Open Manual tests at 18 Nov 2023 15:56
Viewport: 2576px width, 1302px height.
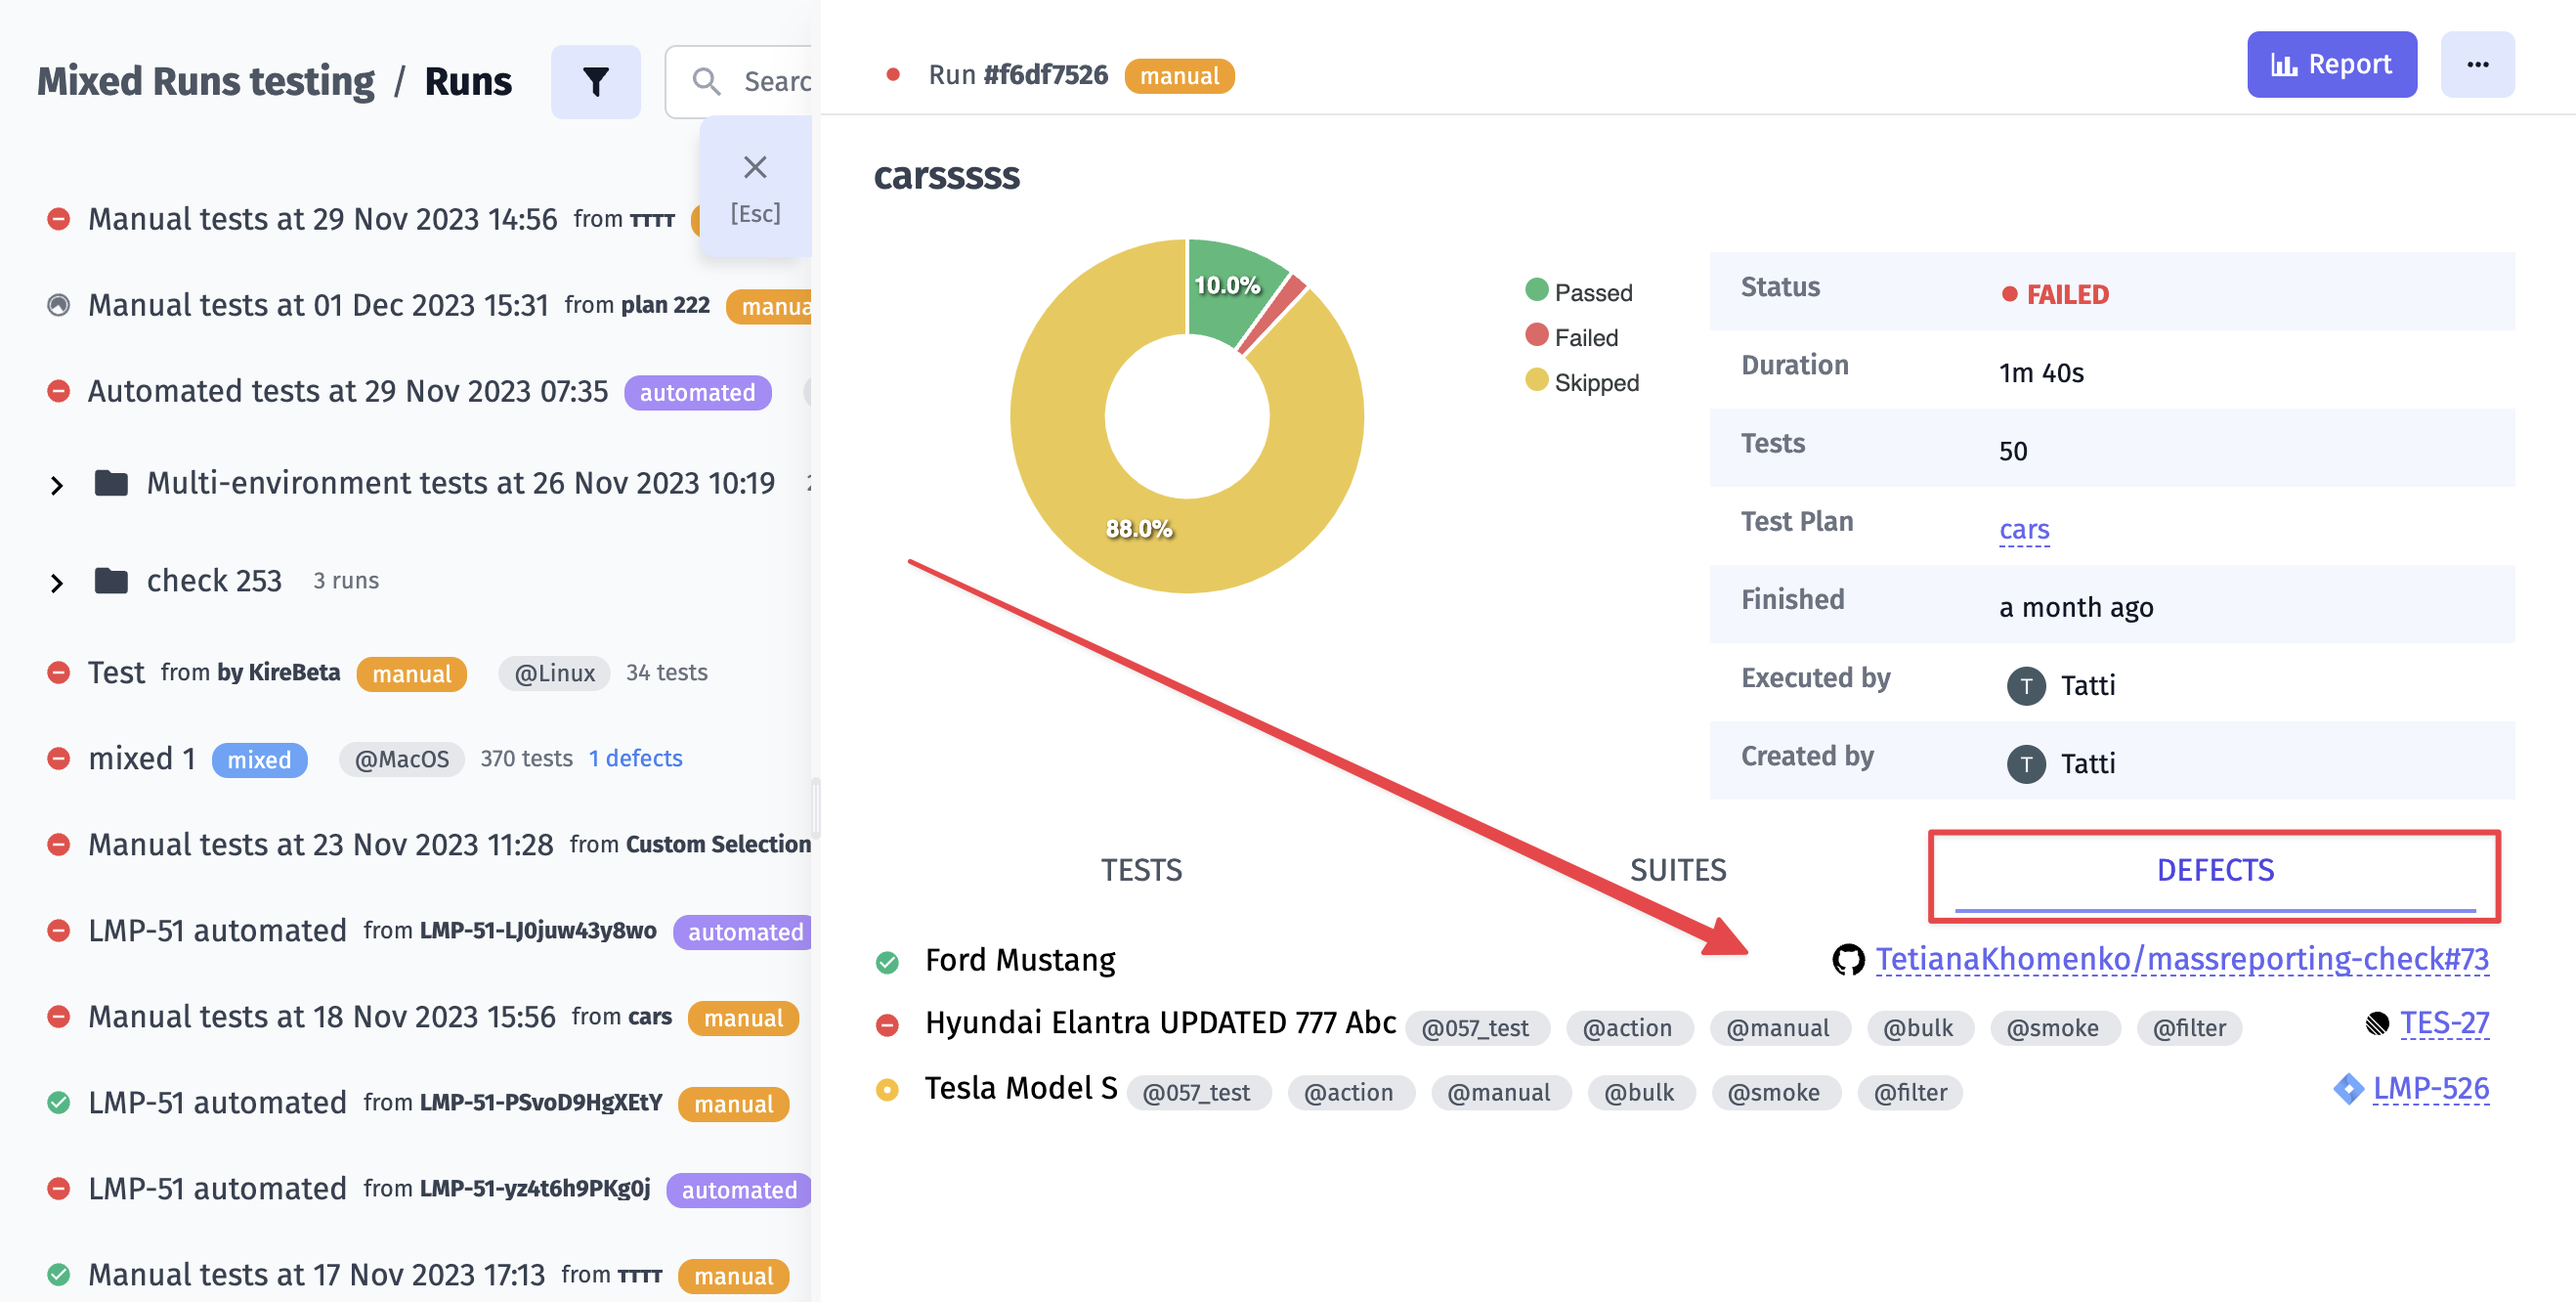click(321, 1017)
